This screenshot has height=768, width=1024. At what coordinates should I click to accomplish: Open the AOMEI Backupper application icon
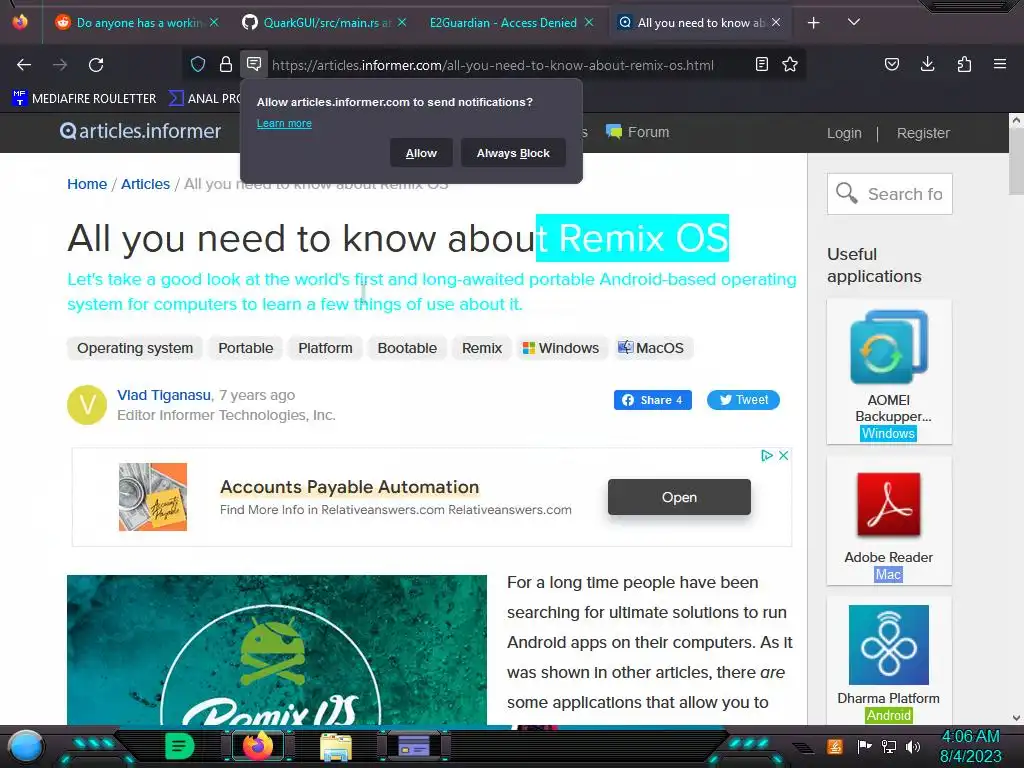tap(889, 348)
